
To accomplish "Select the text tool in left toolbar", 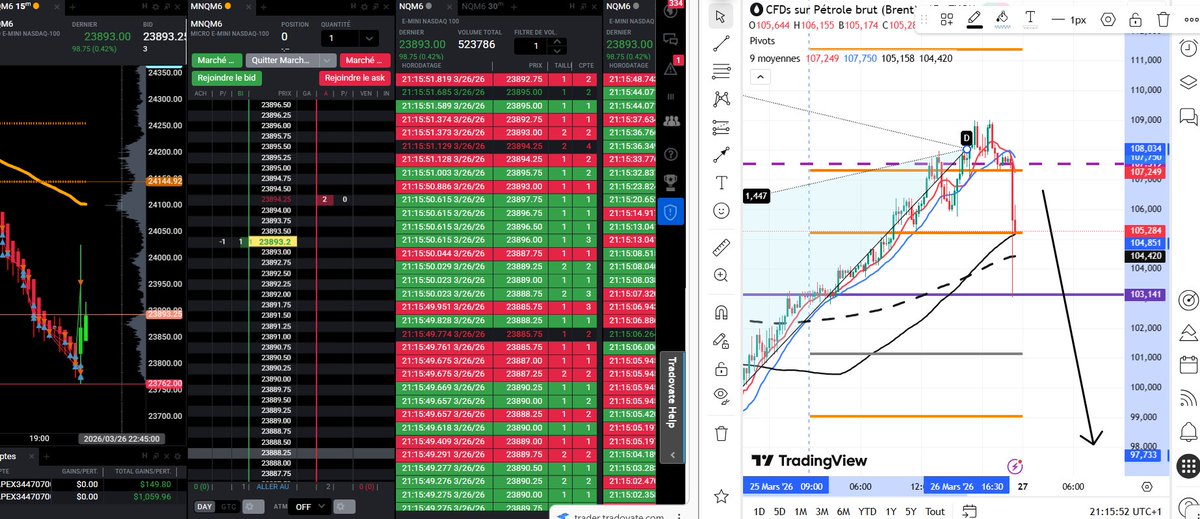I will tap(721, 183).
